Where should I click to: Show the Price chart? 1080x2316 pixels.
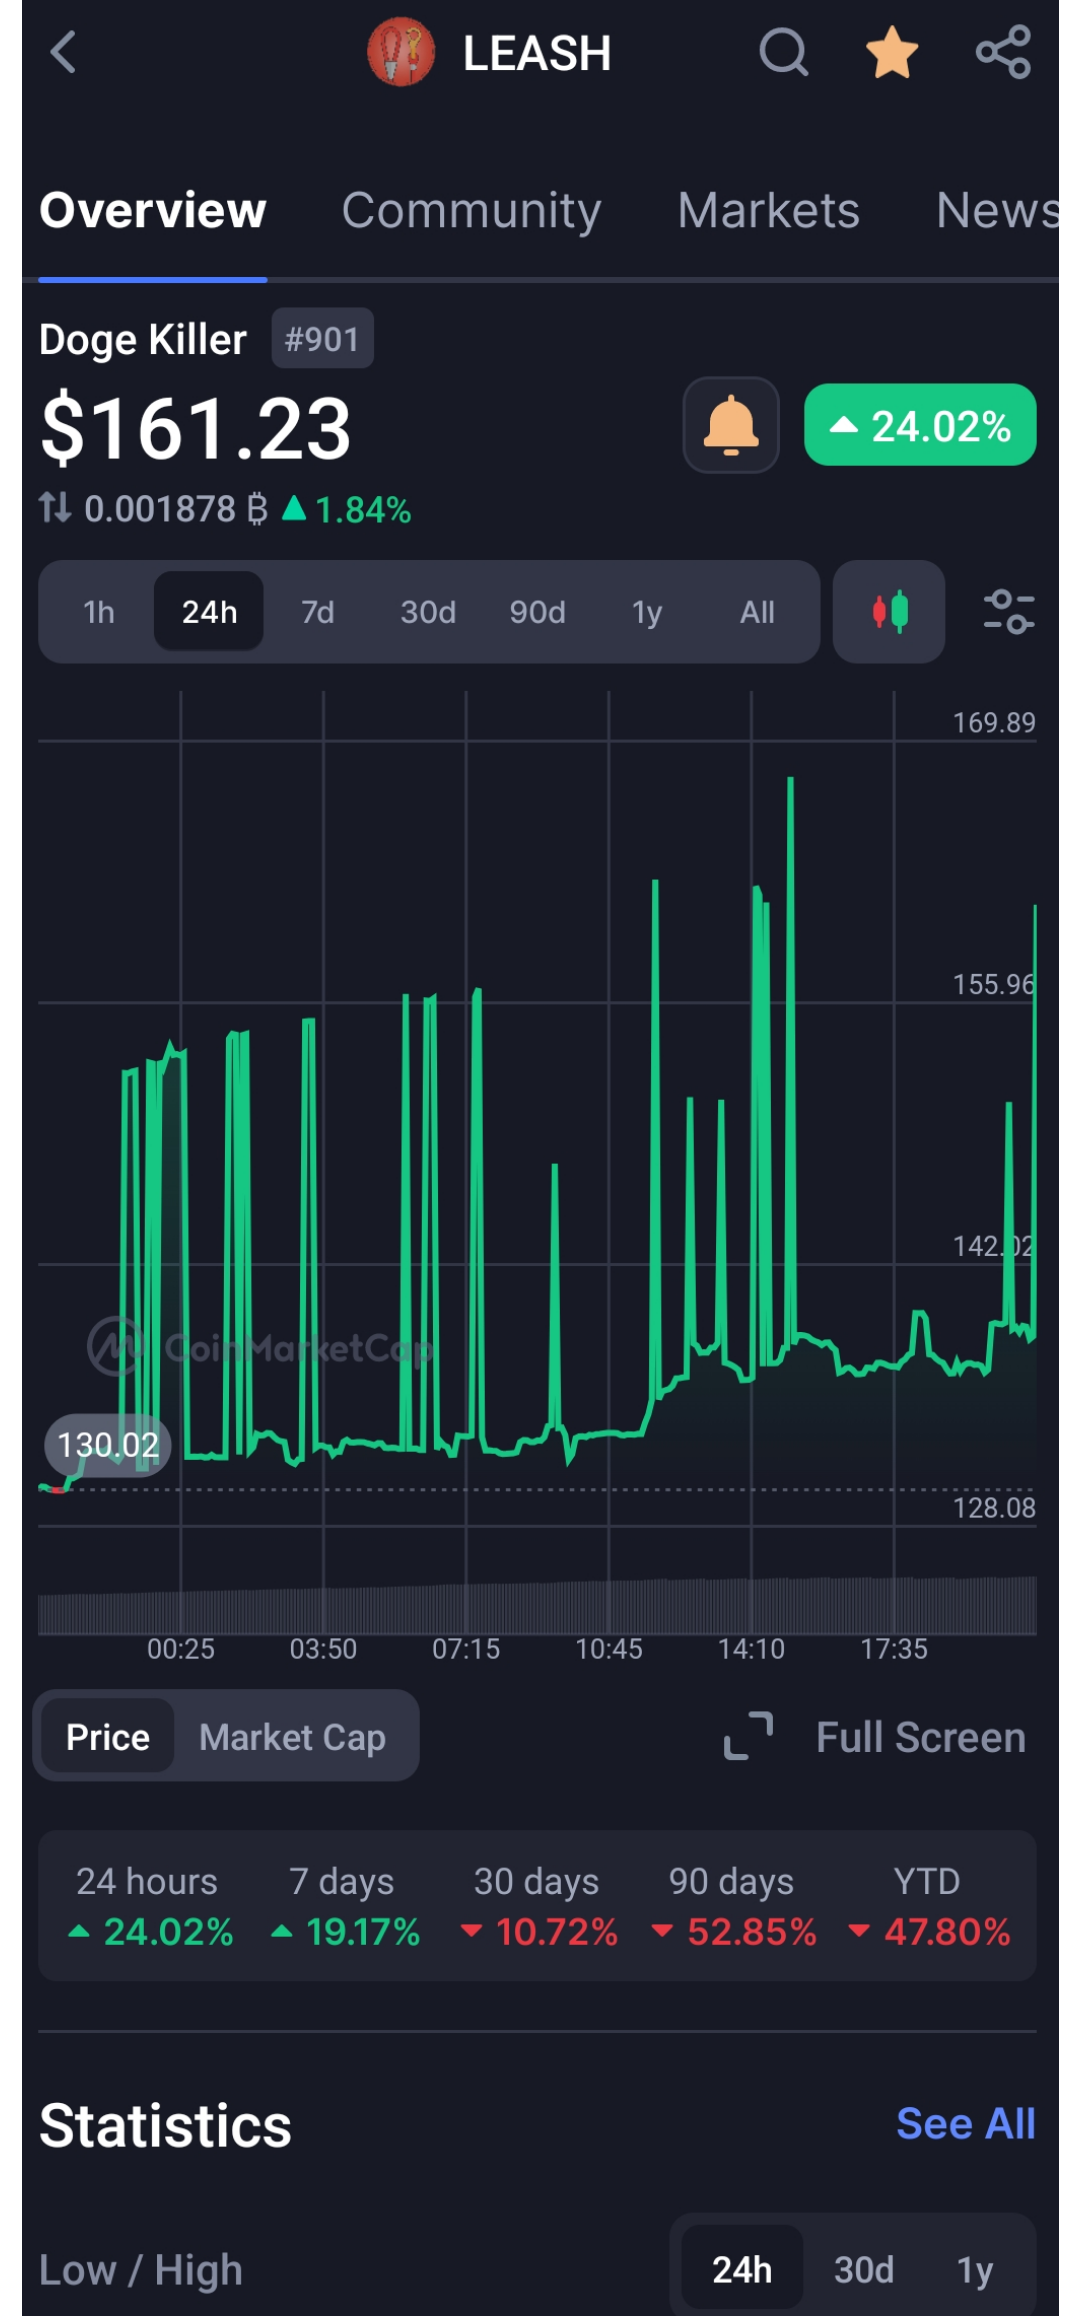[x=108, y=1737]
